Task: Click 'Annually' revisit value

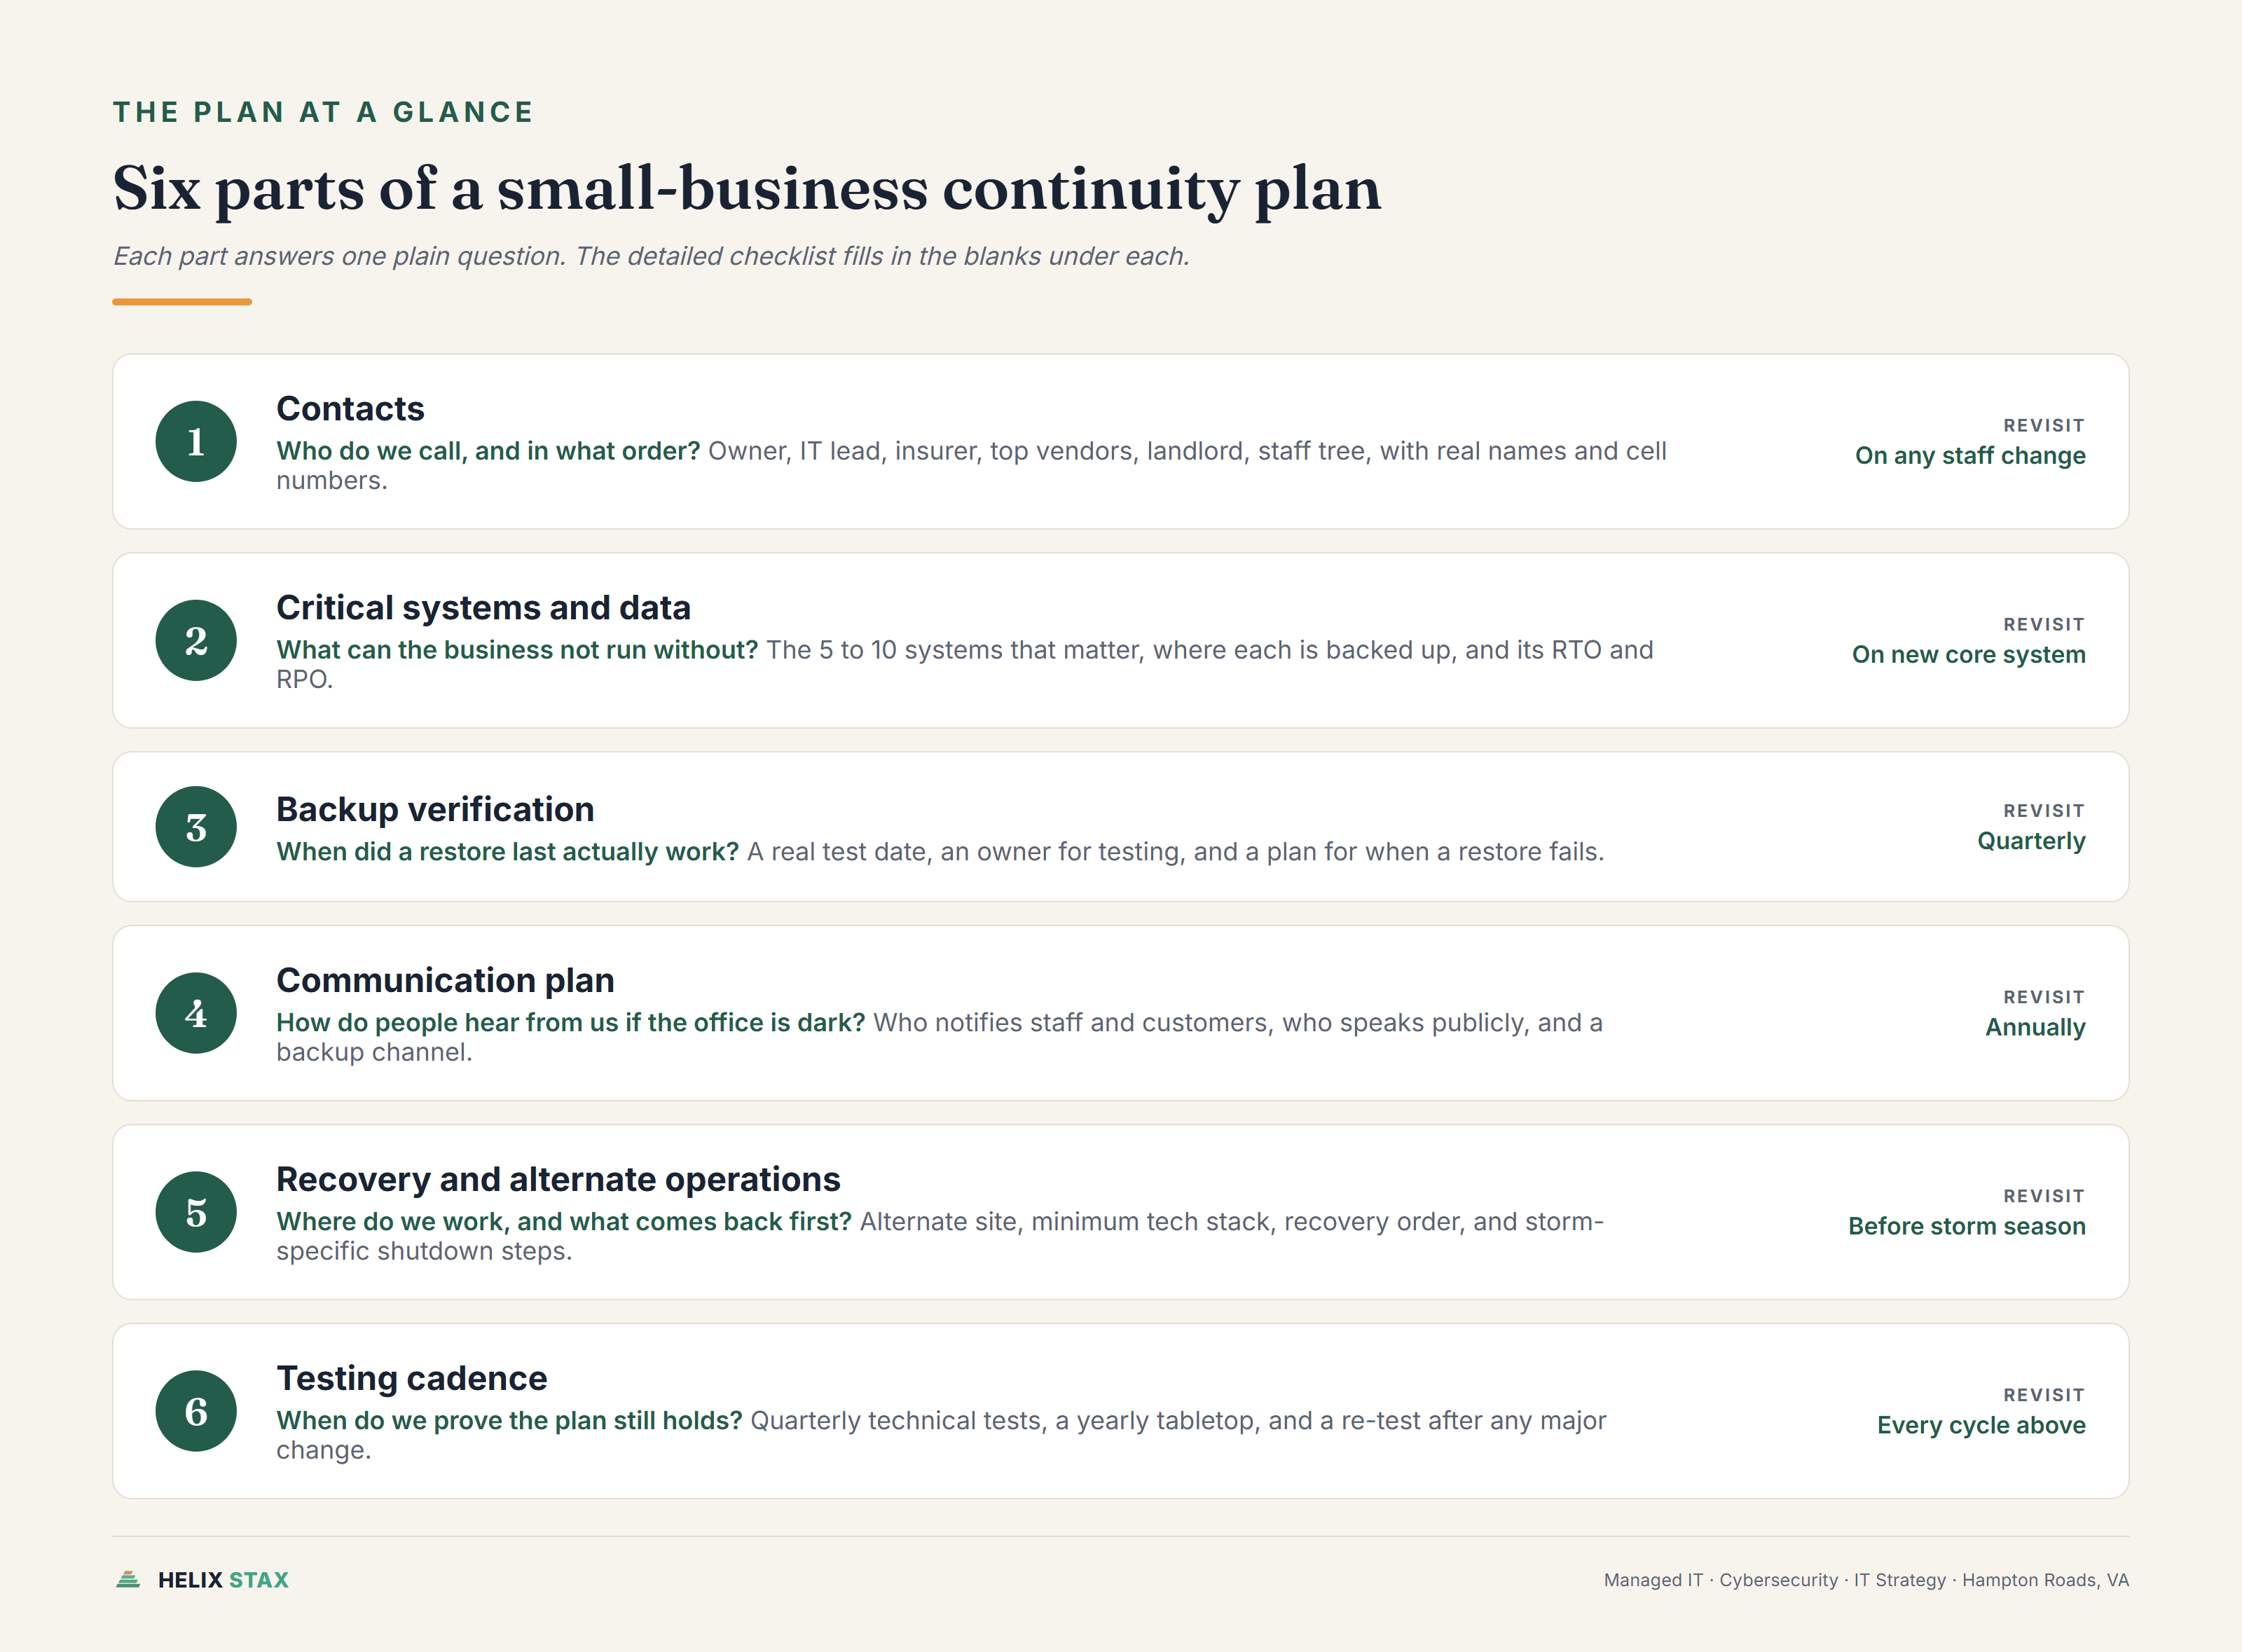Action: pyautogui.click(x=2035, y=1028)
